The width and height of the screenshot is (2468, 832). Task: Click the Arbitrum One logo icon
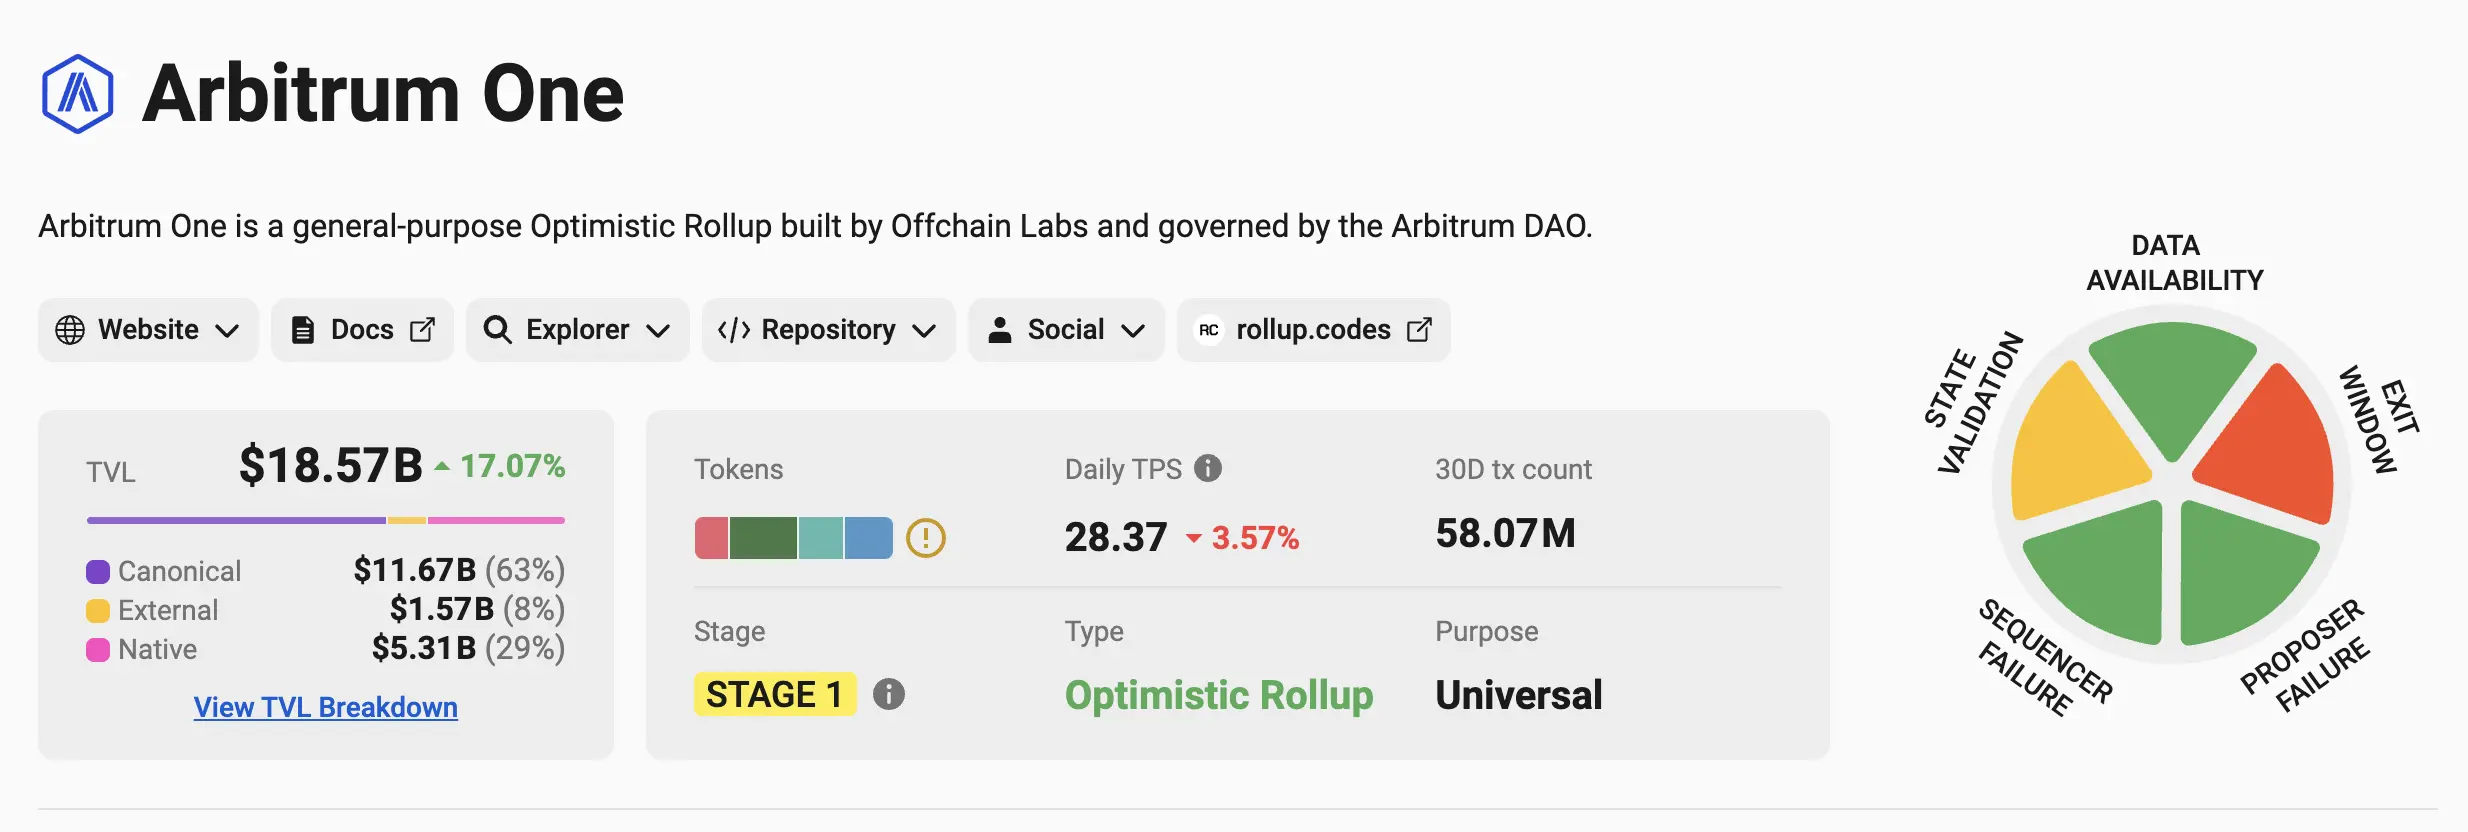77,94
